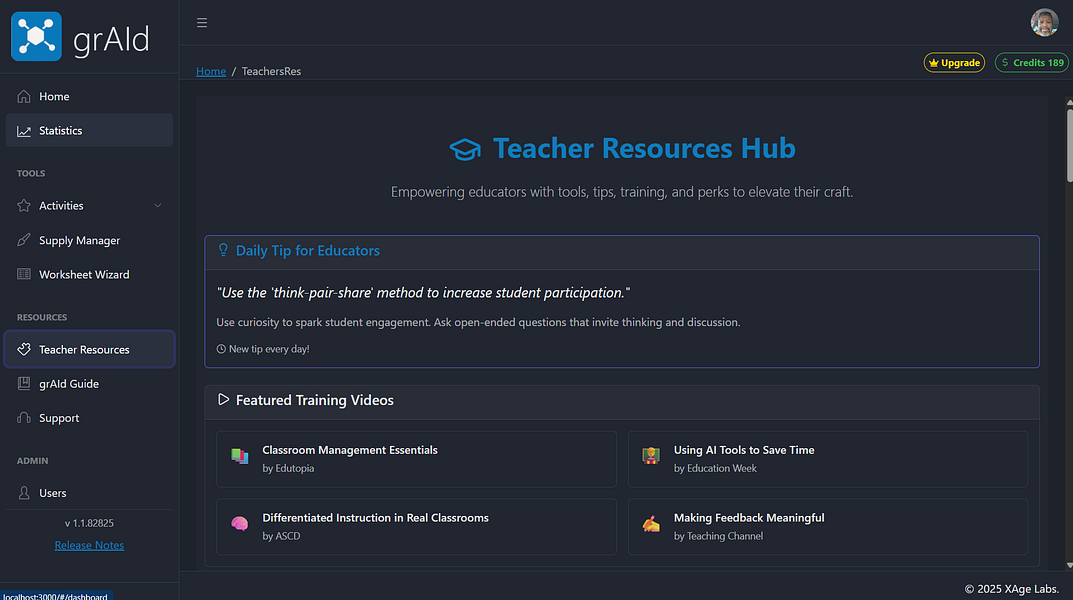Select Teacher Resources sidebar label
The image size is (1073, 600).
click(84, 350)
